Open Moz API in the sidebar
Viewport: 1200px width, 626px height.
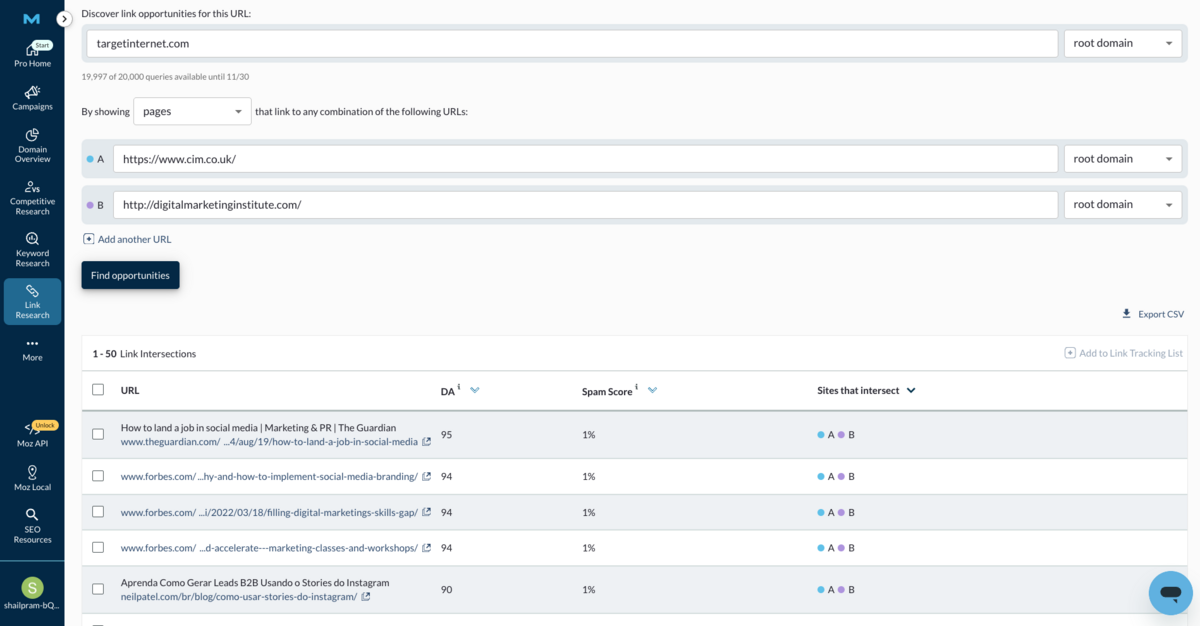coord(32,435)
